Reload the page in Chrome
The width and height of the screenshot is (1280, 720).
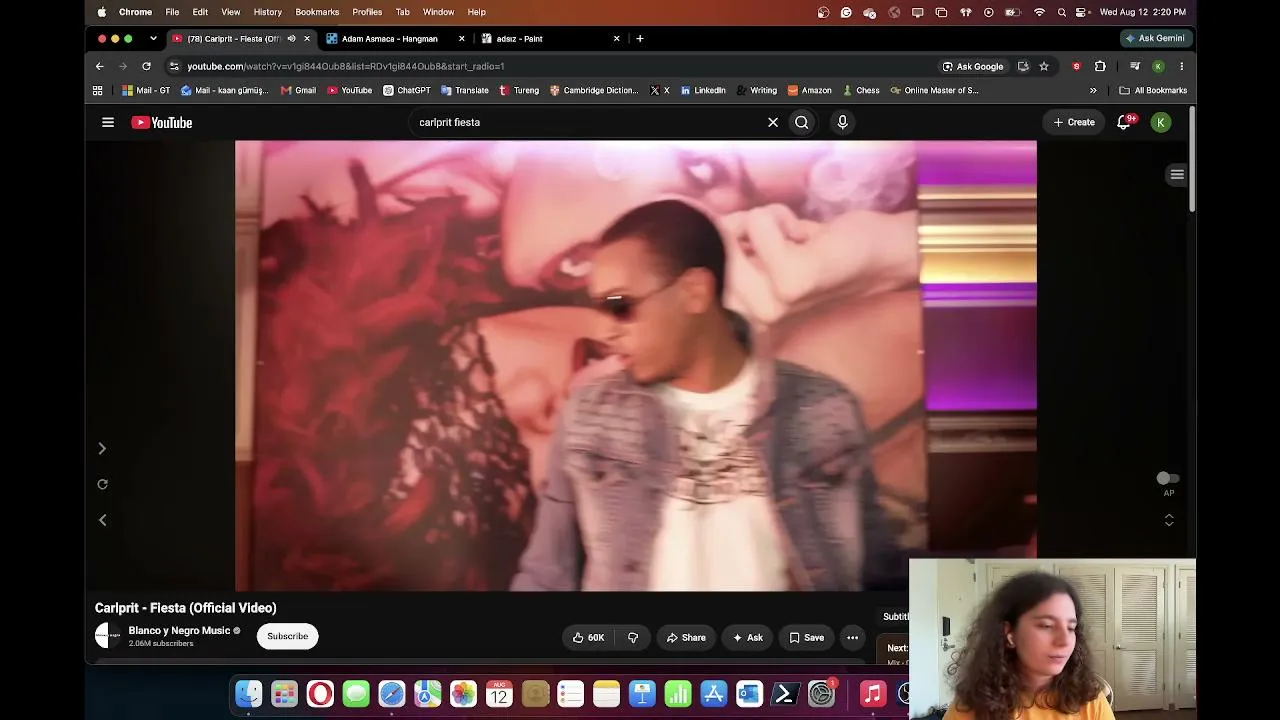(x=146, y=66)
